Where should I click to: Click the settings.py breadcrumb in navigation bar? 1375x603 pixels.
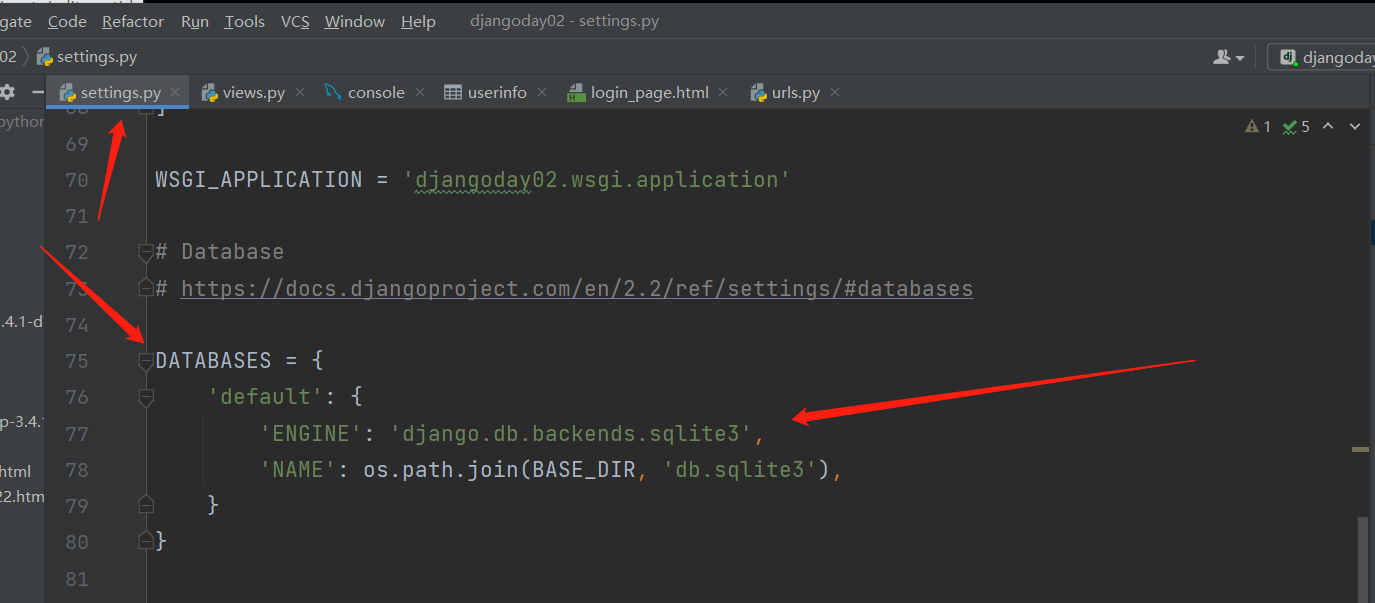[87, 57]
